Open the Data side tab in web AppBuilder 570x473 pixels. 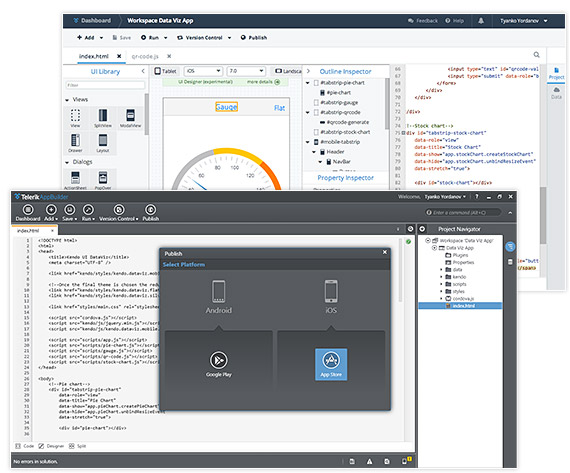pyautogui.click(x=556, y=93)
